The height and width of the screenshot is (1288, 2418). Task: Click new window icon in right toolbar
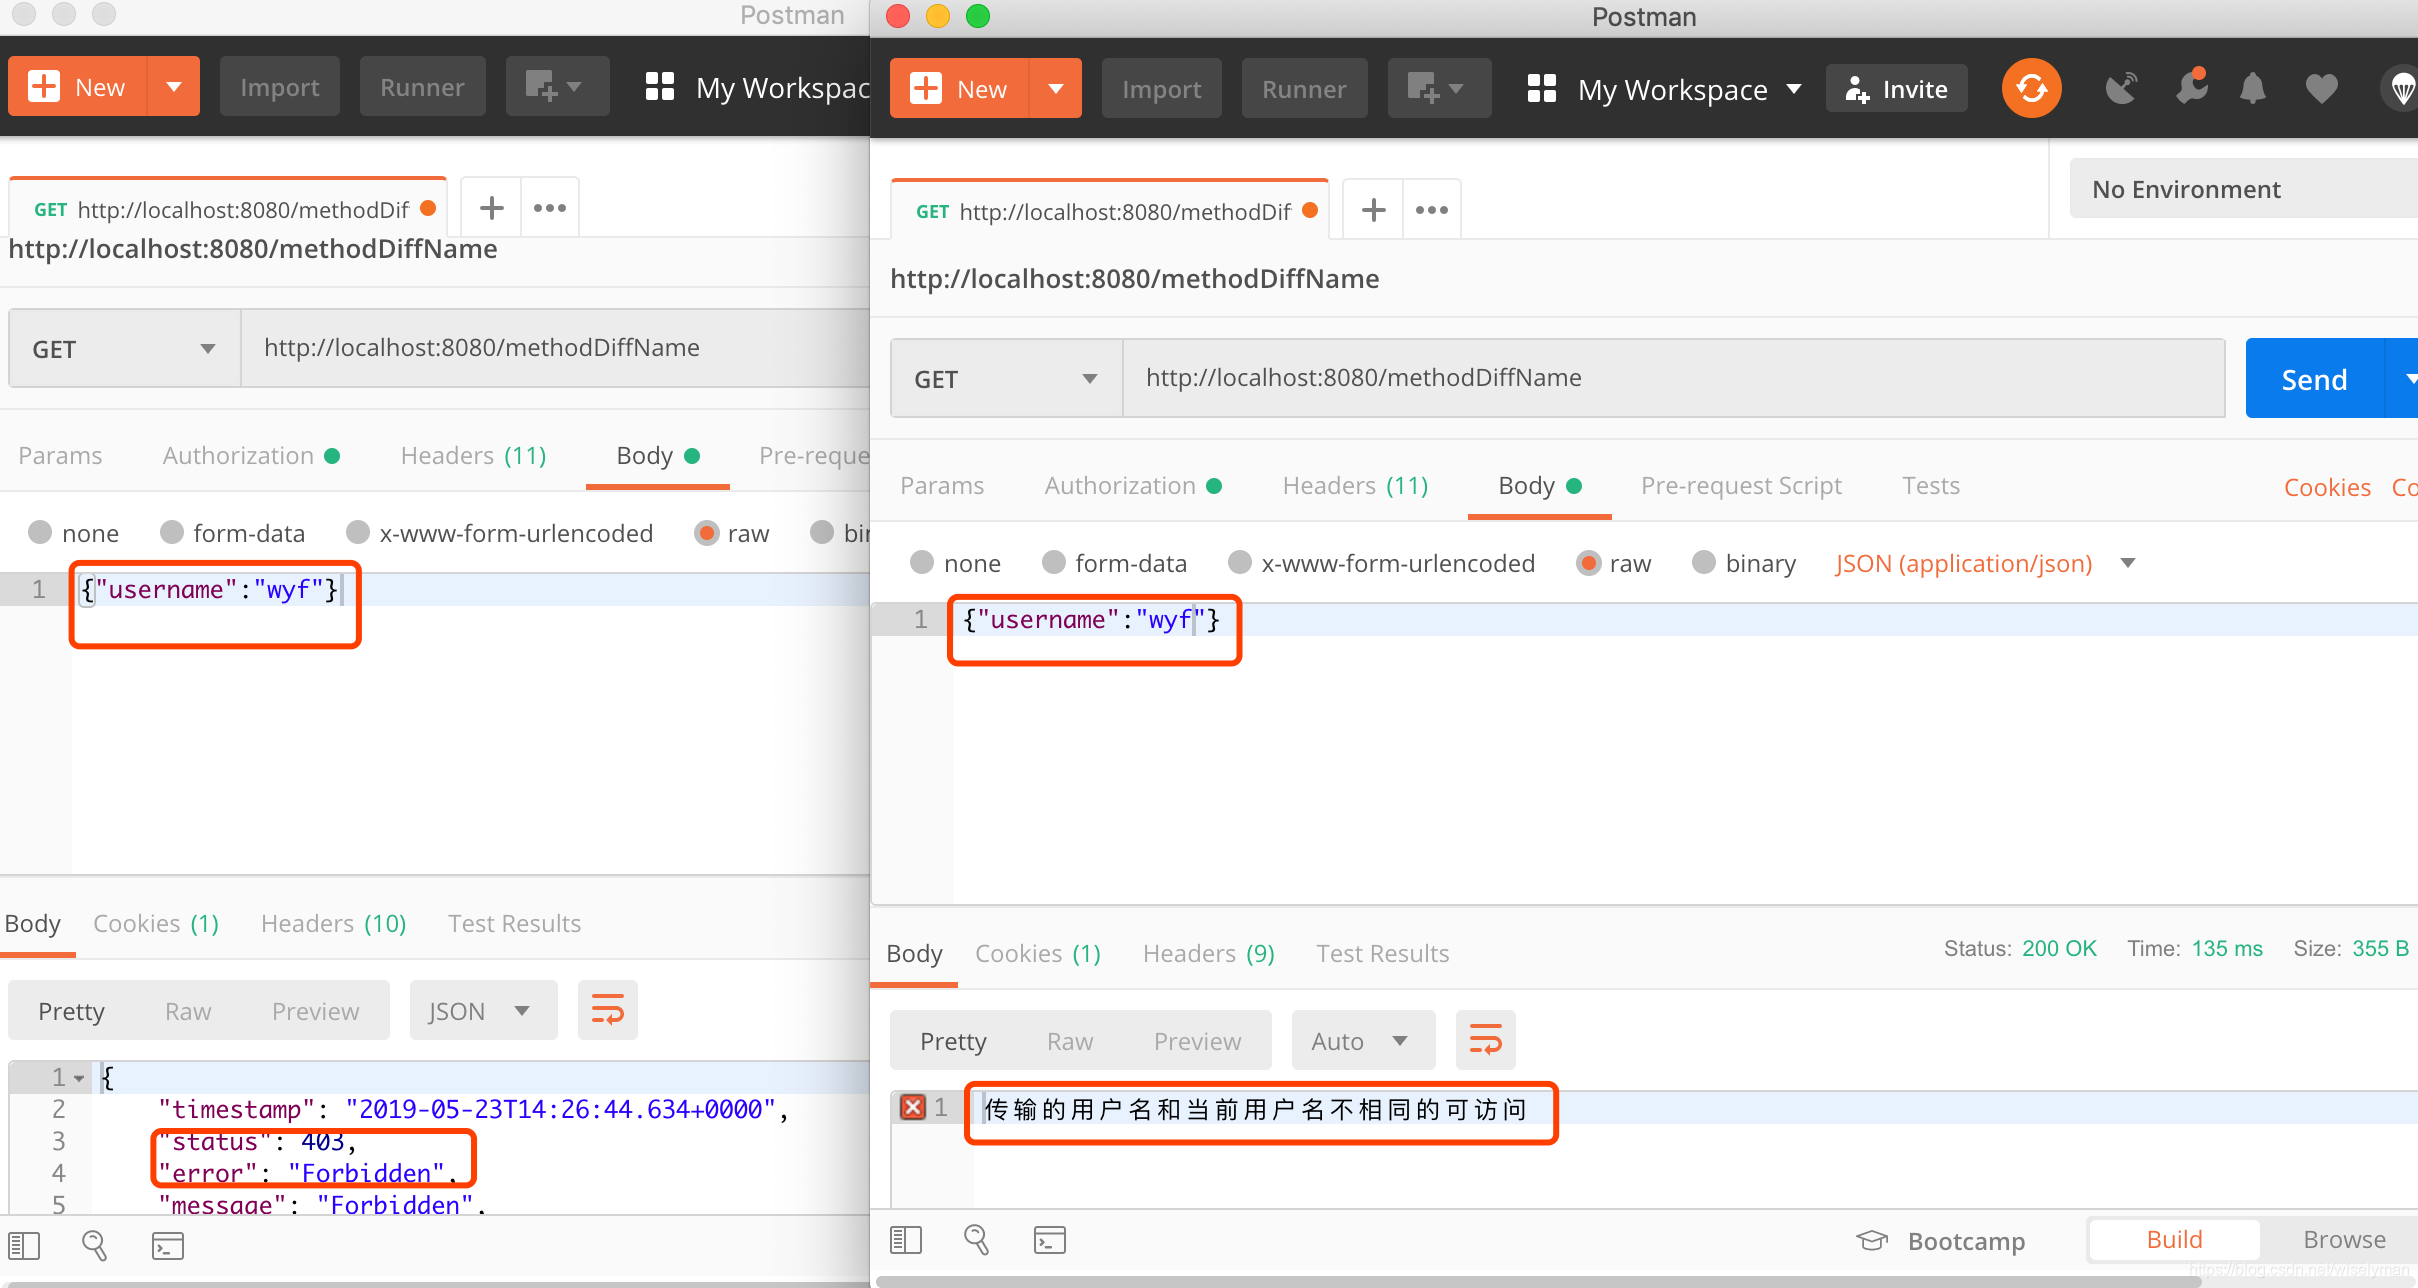[1438, 89]
